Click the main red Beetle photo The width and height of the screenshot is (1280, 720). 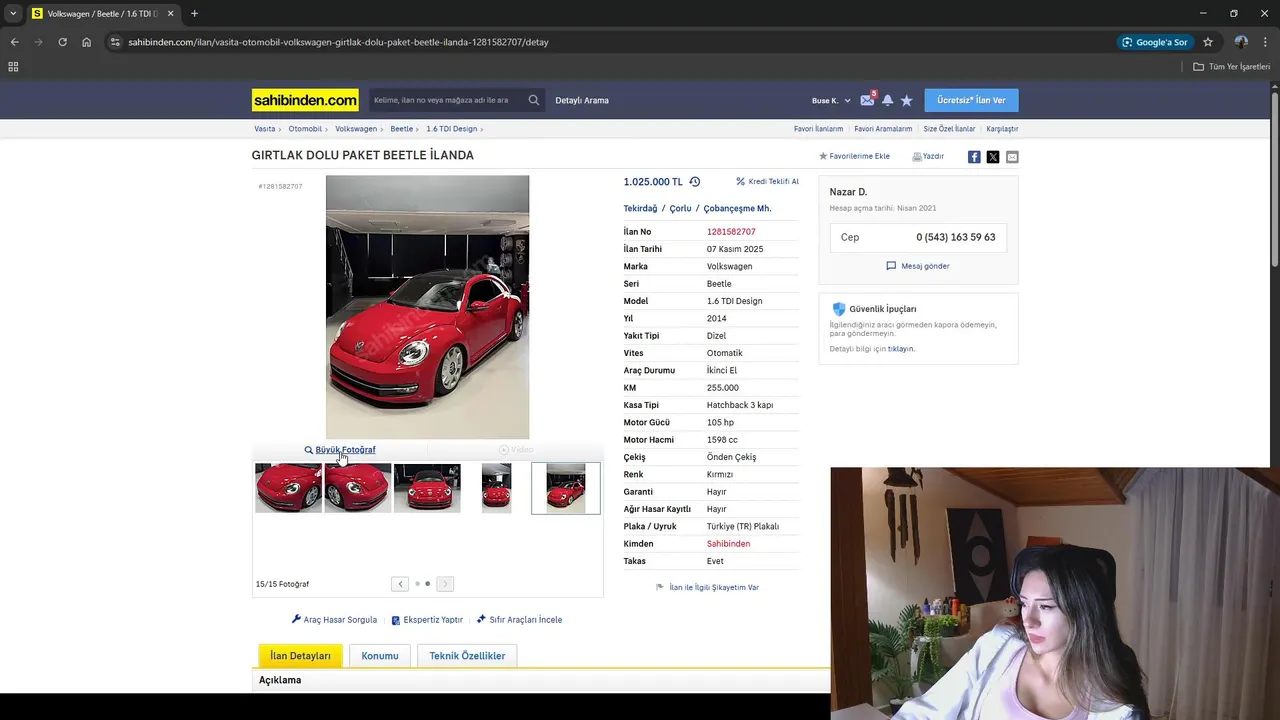(x=427, y=307)
